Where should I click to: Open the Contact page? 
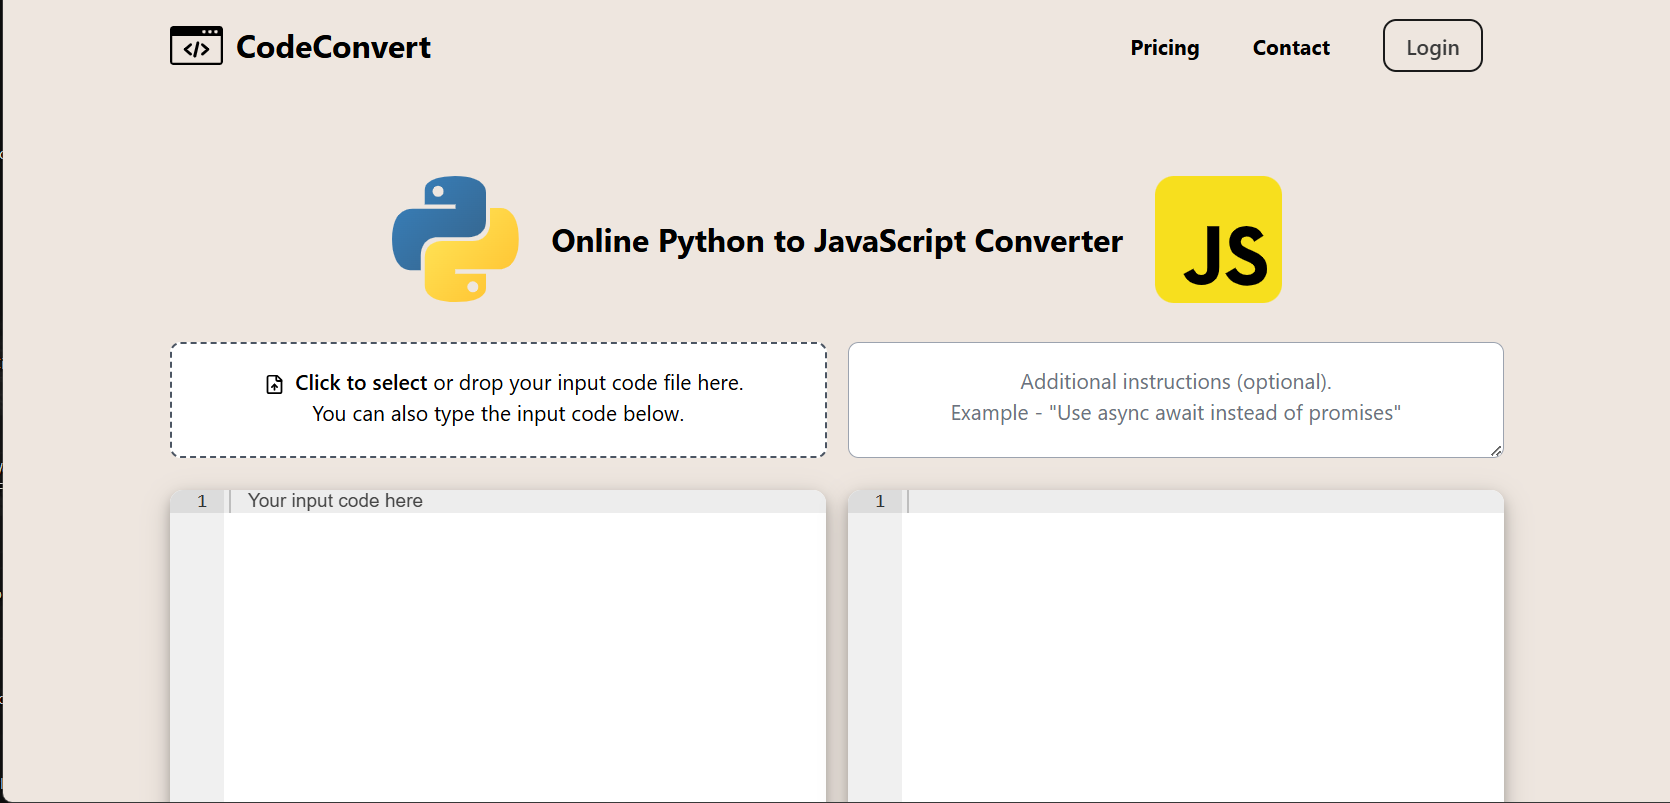(x=1291, y=48)
